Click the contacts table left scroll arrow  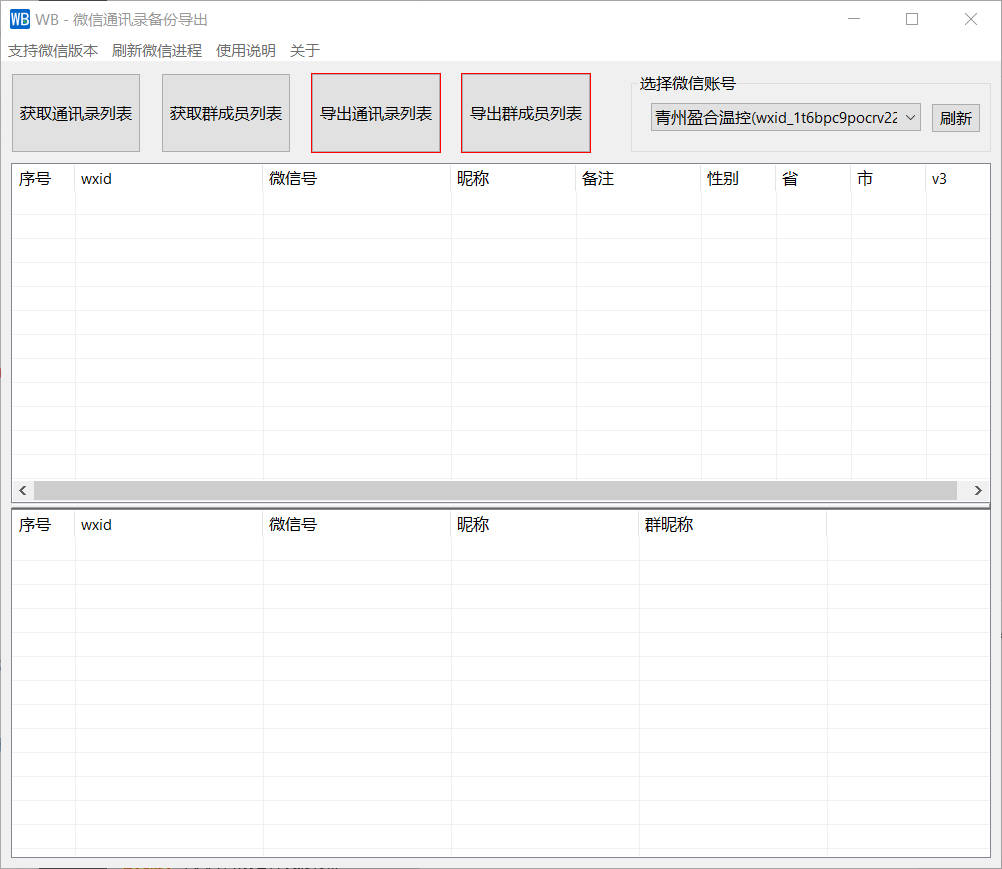click(x=23, y=490)
